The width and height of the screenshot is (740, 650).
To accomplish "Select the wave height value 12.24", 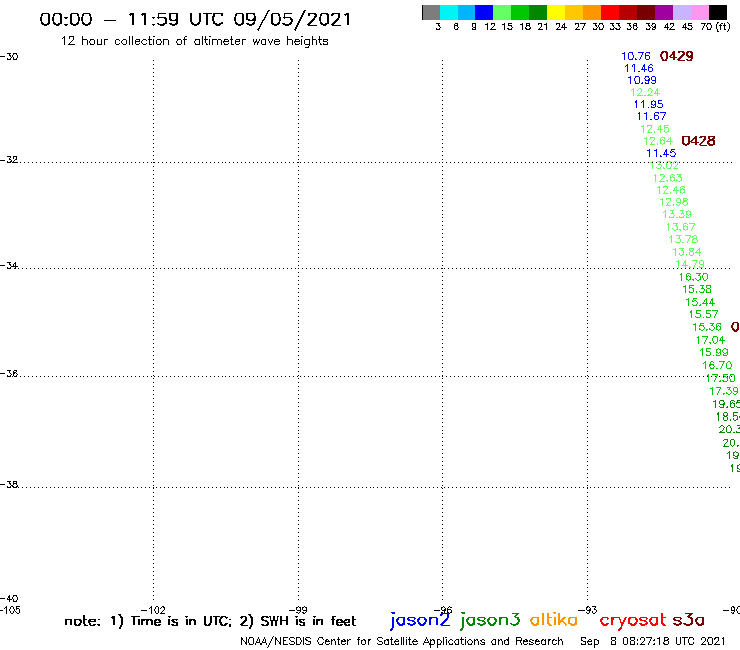I will coord(645,93).
